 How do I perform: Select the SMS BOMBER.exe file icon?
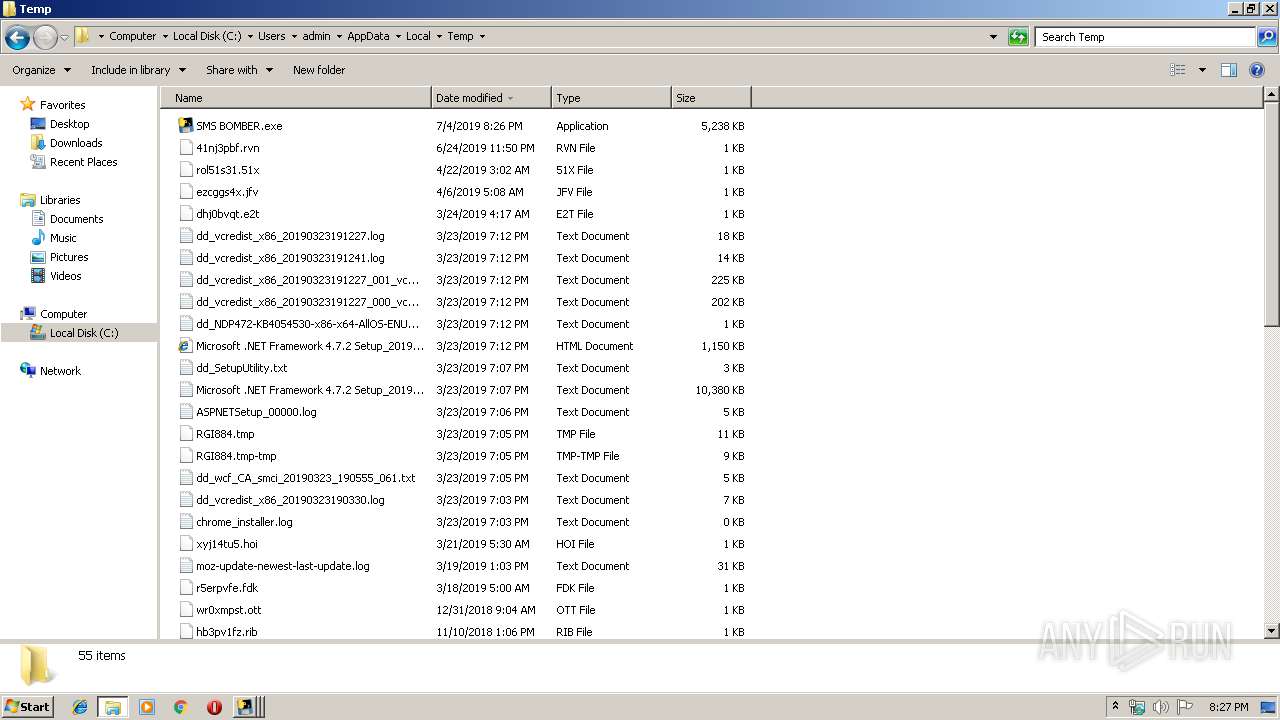click(185, 126)
